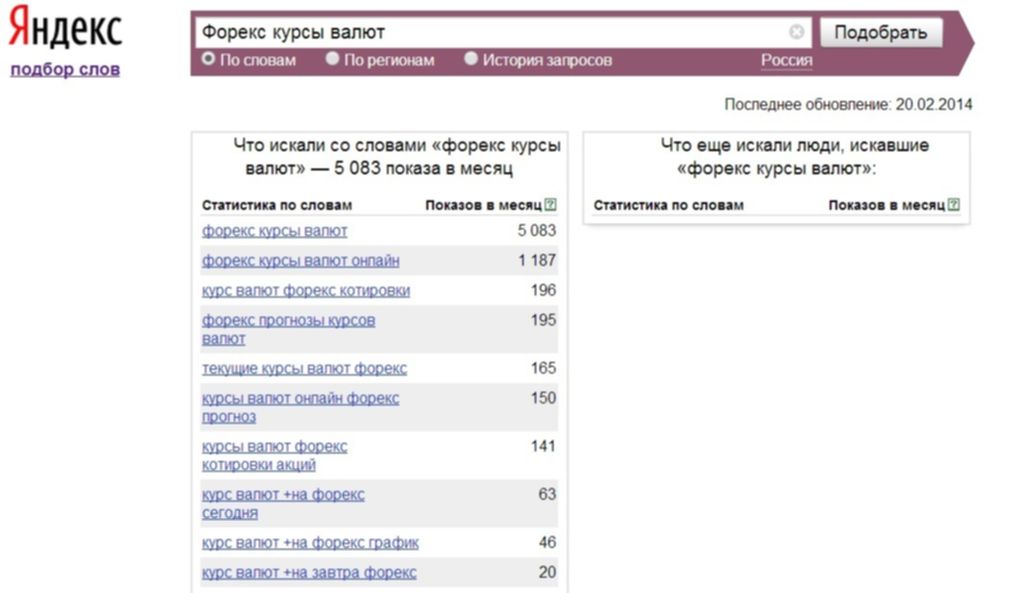
Task: Click the value 20 in the table
Action: 547,573
